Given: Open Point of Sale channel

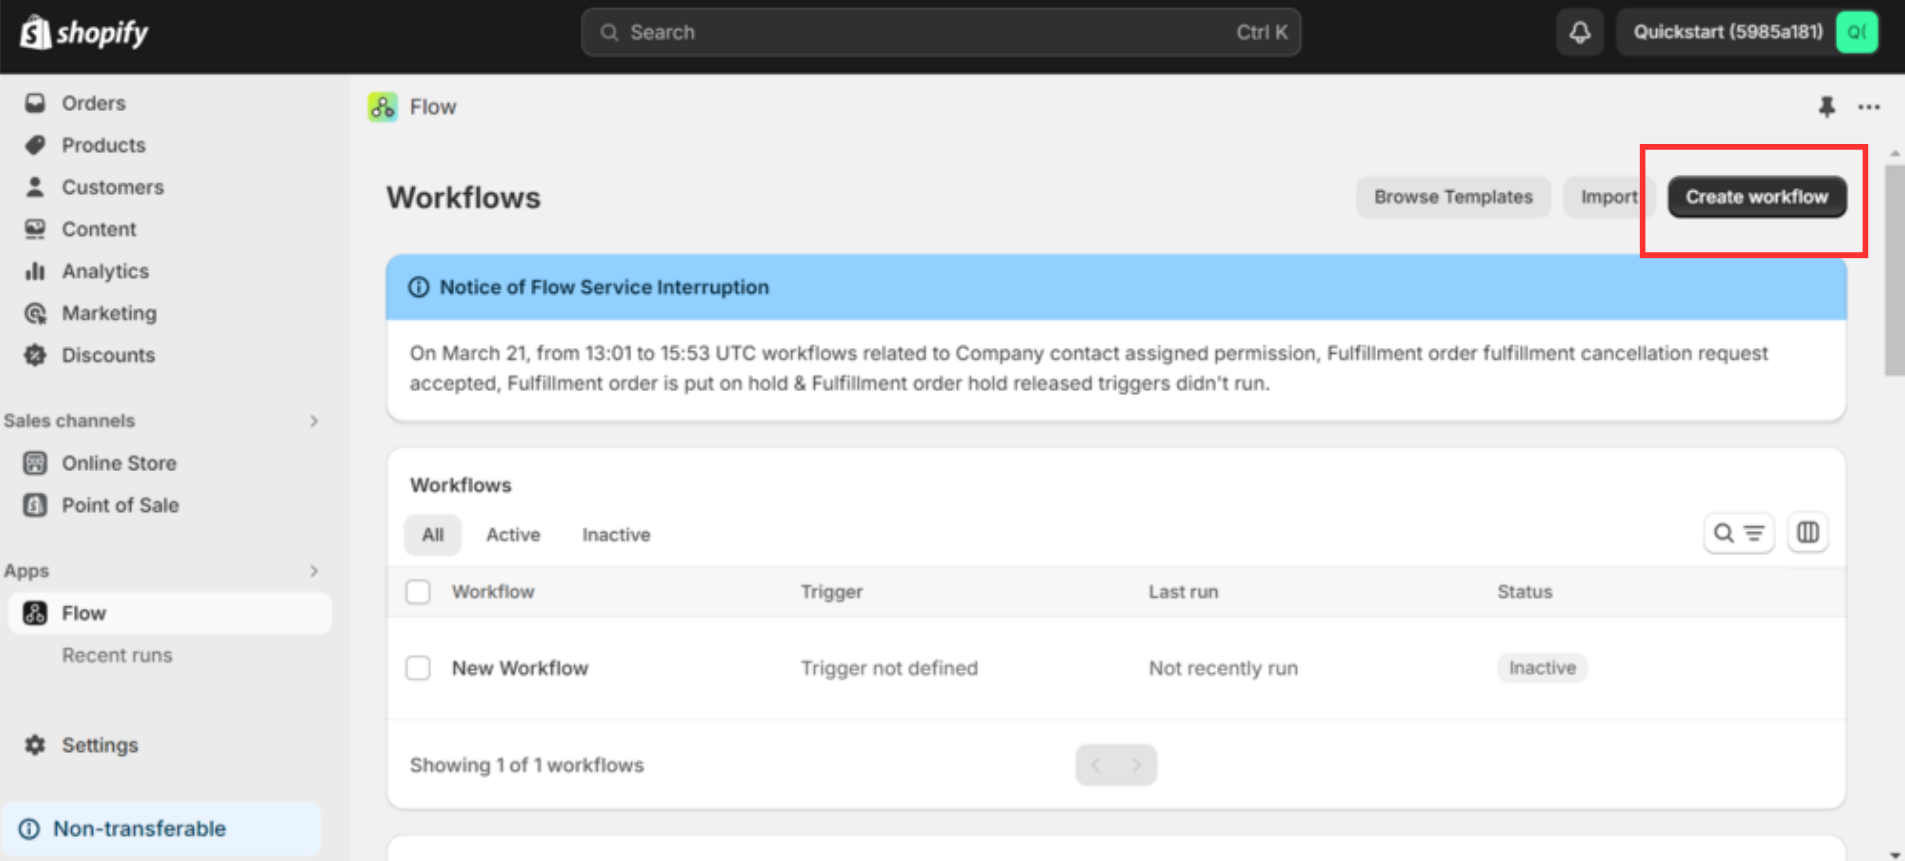Looking at the screenshot, I should click(x=120, y=505).
